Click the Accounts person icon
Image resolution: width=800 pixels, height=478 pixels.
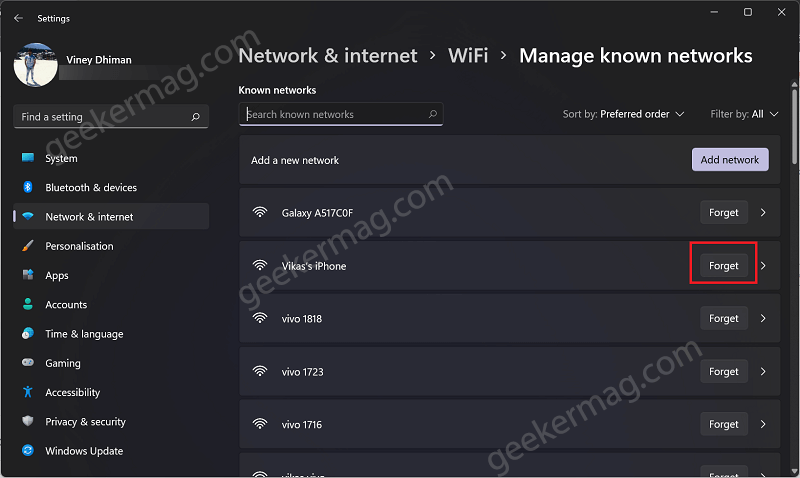[28, 305]
